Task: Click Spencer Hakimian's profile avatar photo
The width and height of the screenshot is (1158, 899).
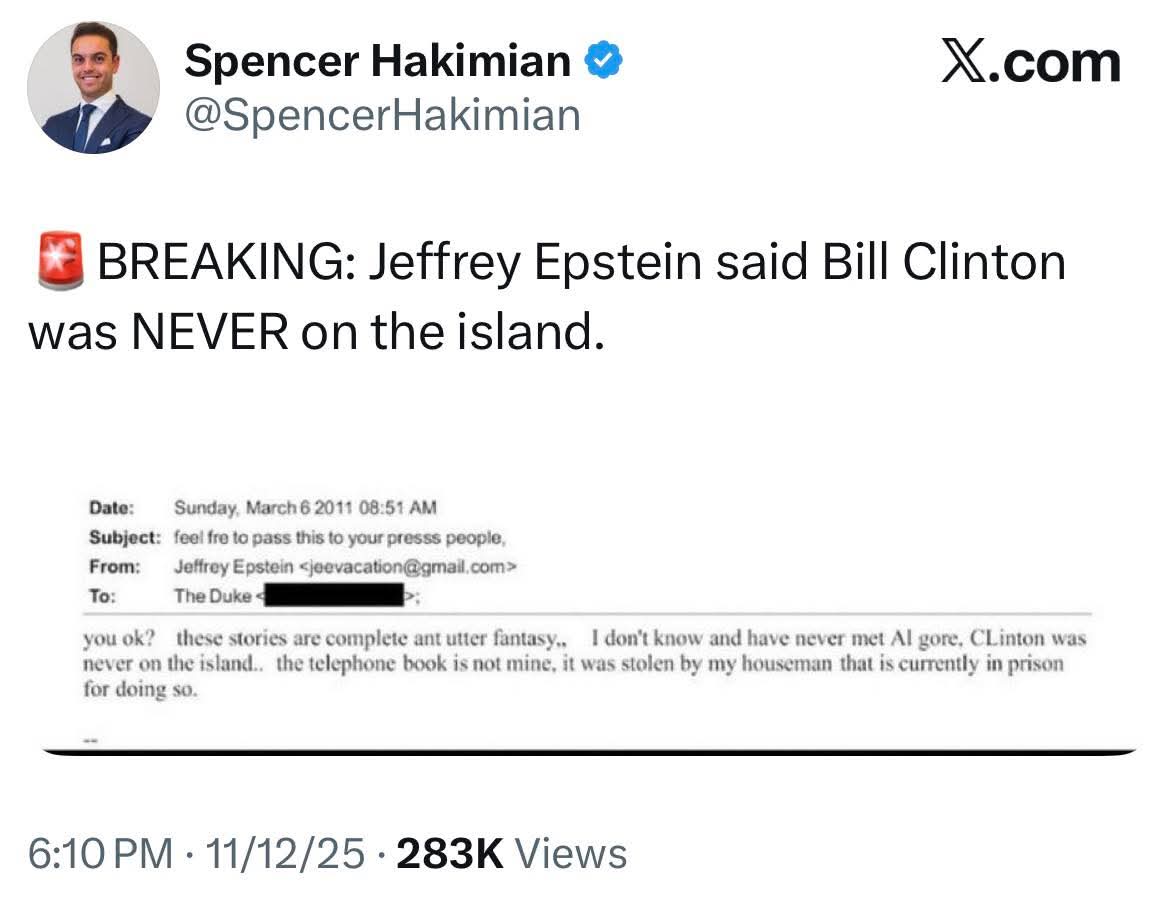Action: pos(93,87)
